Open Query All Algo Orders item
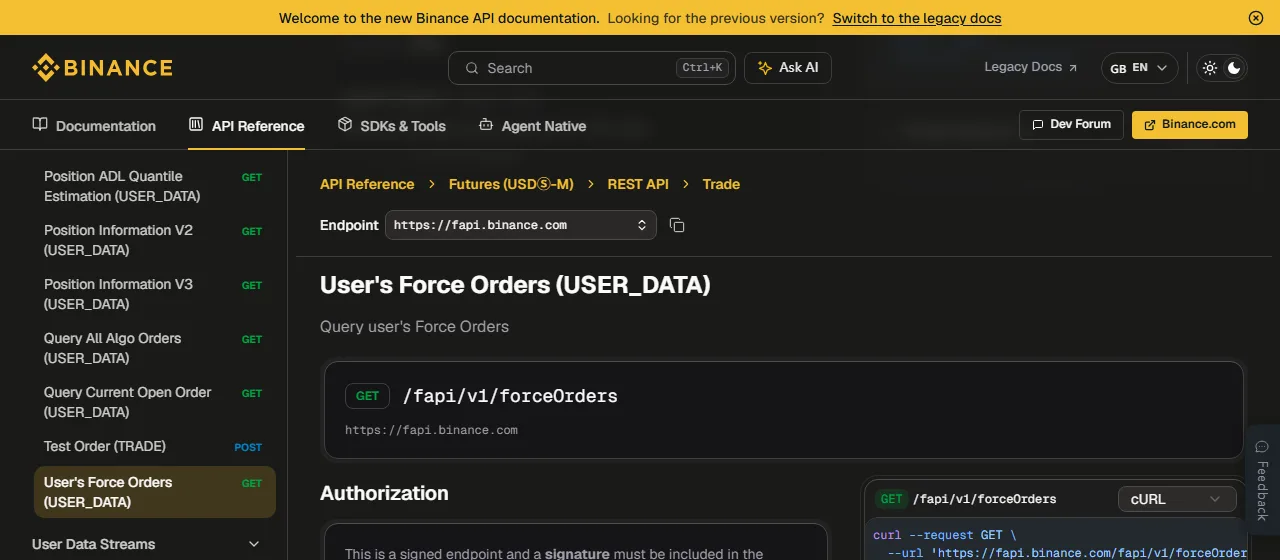 (155, 348)
